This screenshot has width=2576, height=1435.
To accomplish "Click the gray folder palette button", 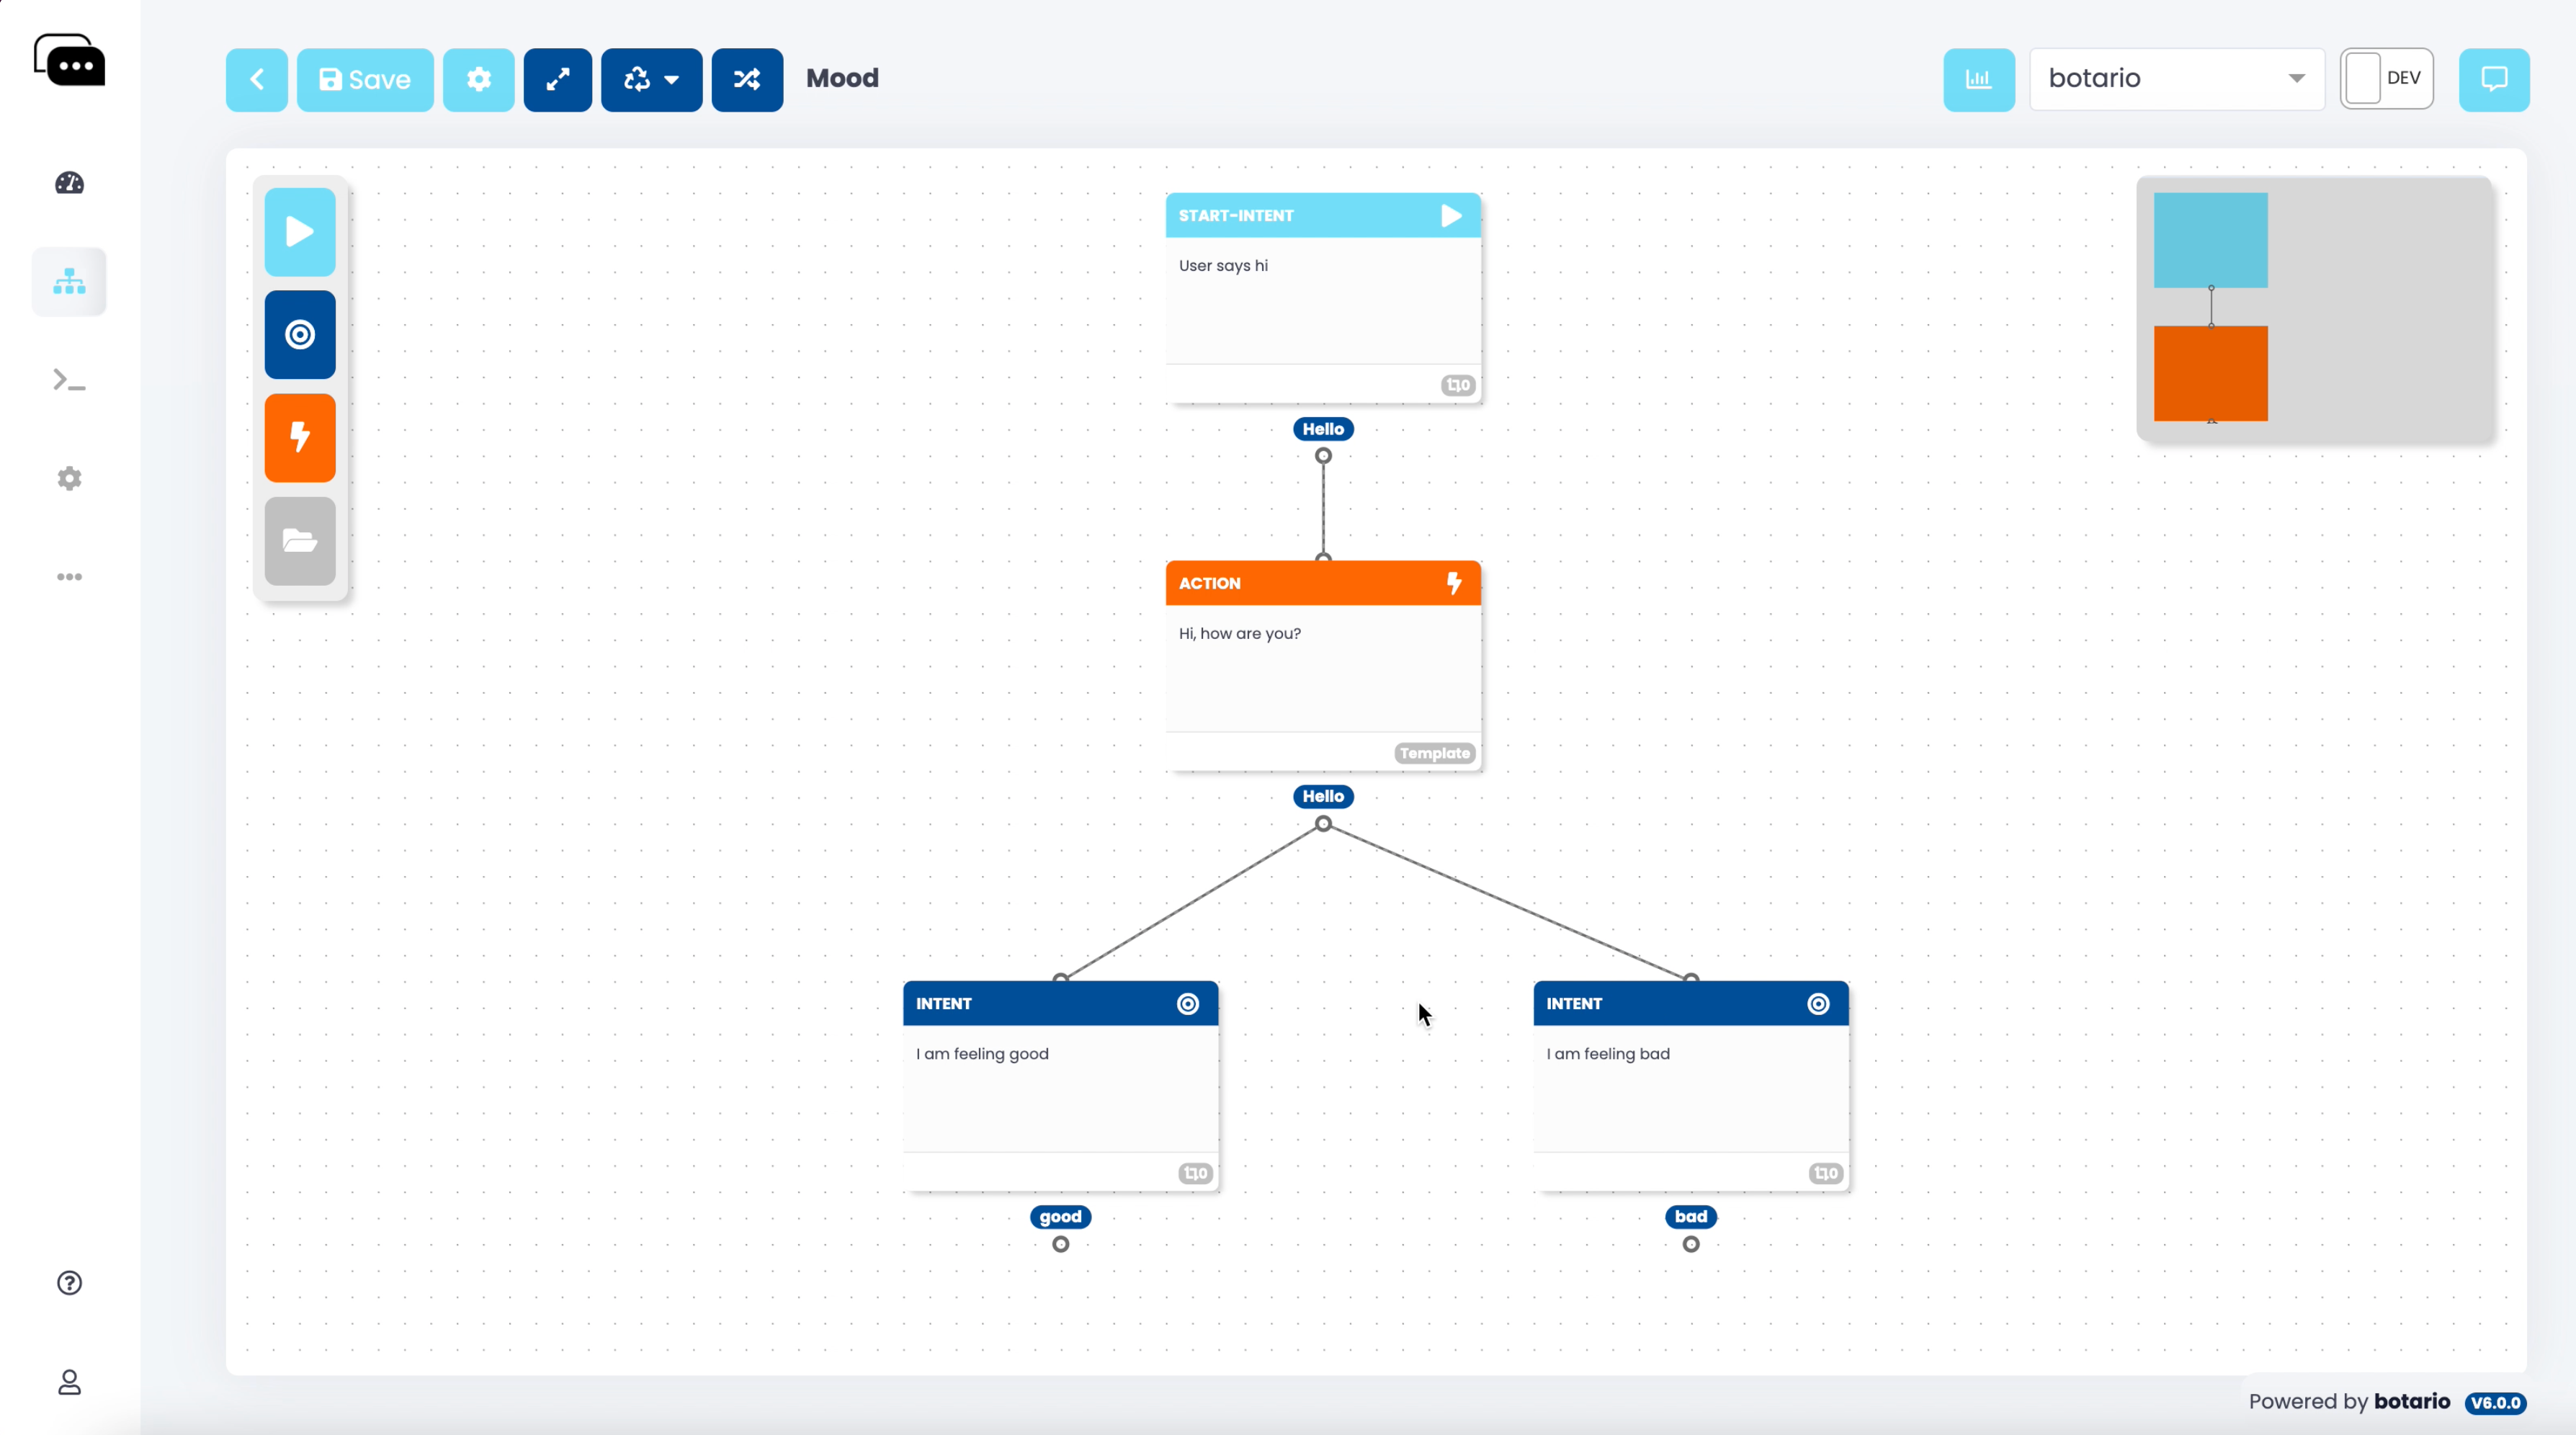I will [x=299, y=541].
